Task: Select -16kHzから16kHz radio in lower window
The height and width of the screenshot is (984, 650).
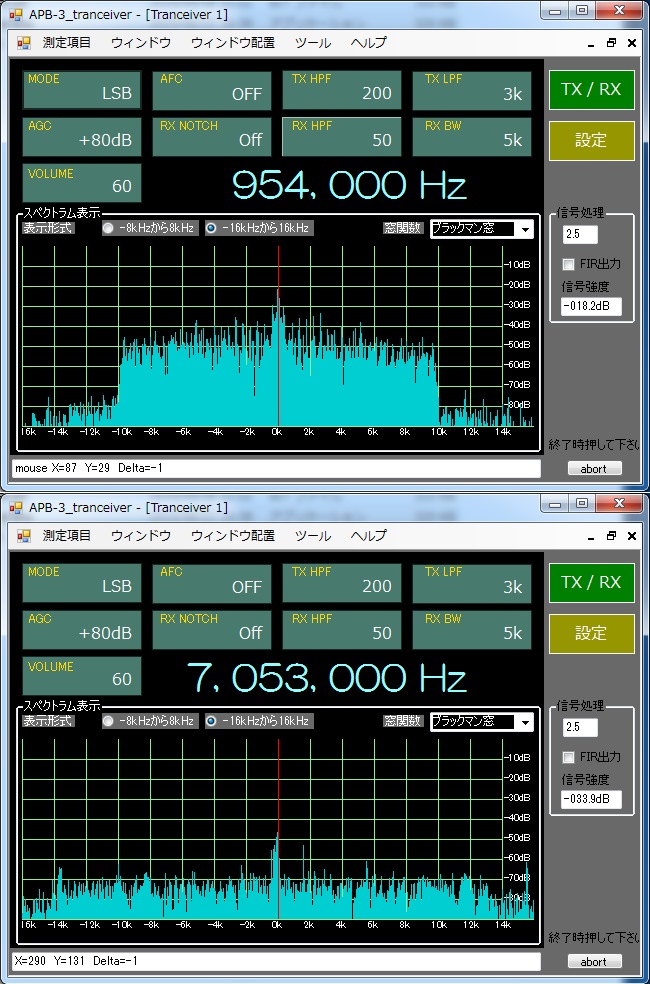Action: [258, 721]
